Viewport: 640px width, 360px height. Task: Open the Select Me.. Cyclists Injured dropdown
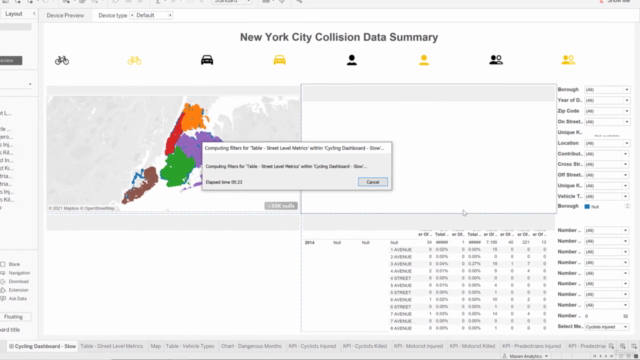coord(607,327)
